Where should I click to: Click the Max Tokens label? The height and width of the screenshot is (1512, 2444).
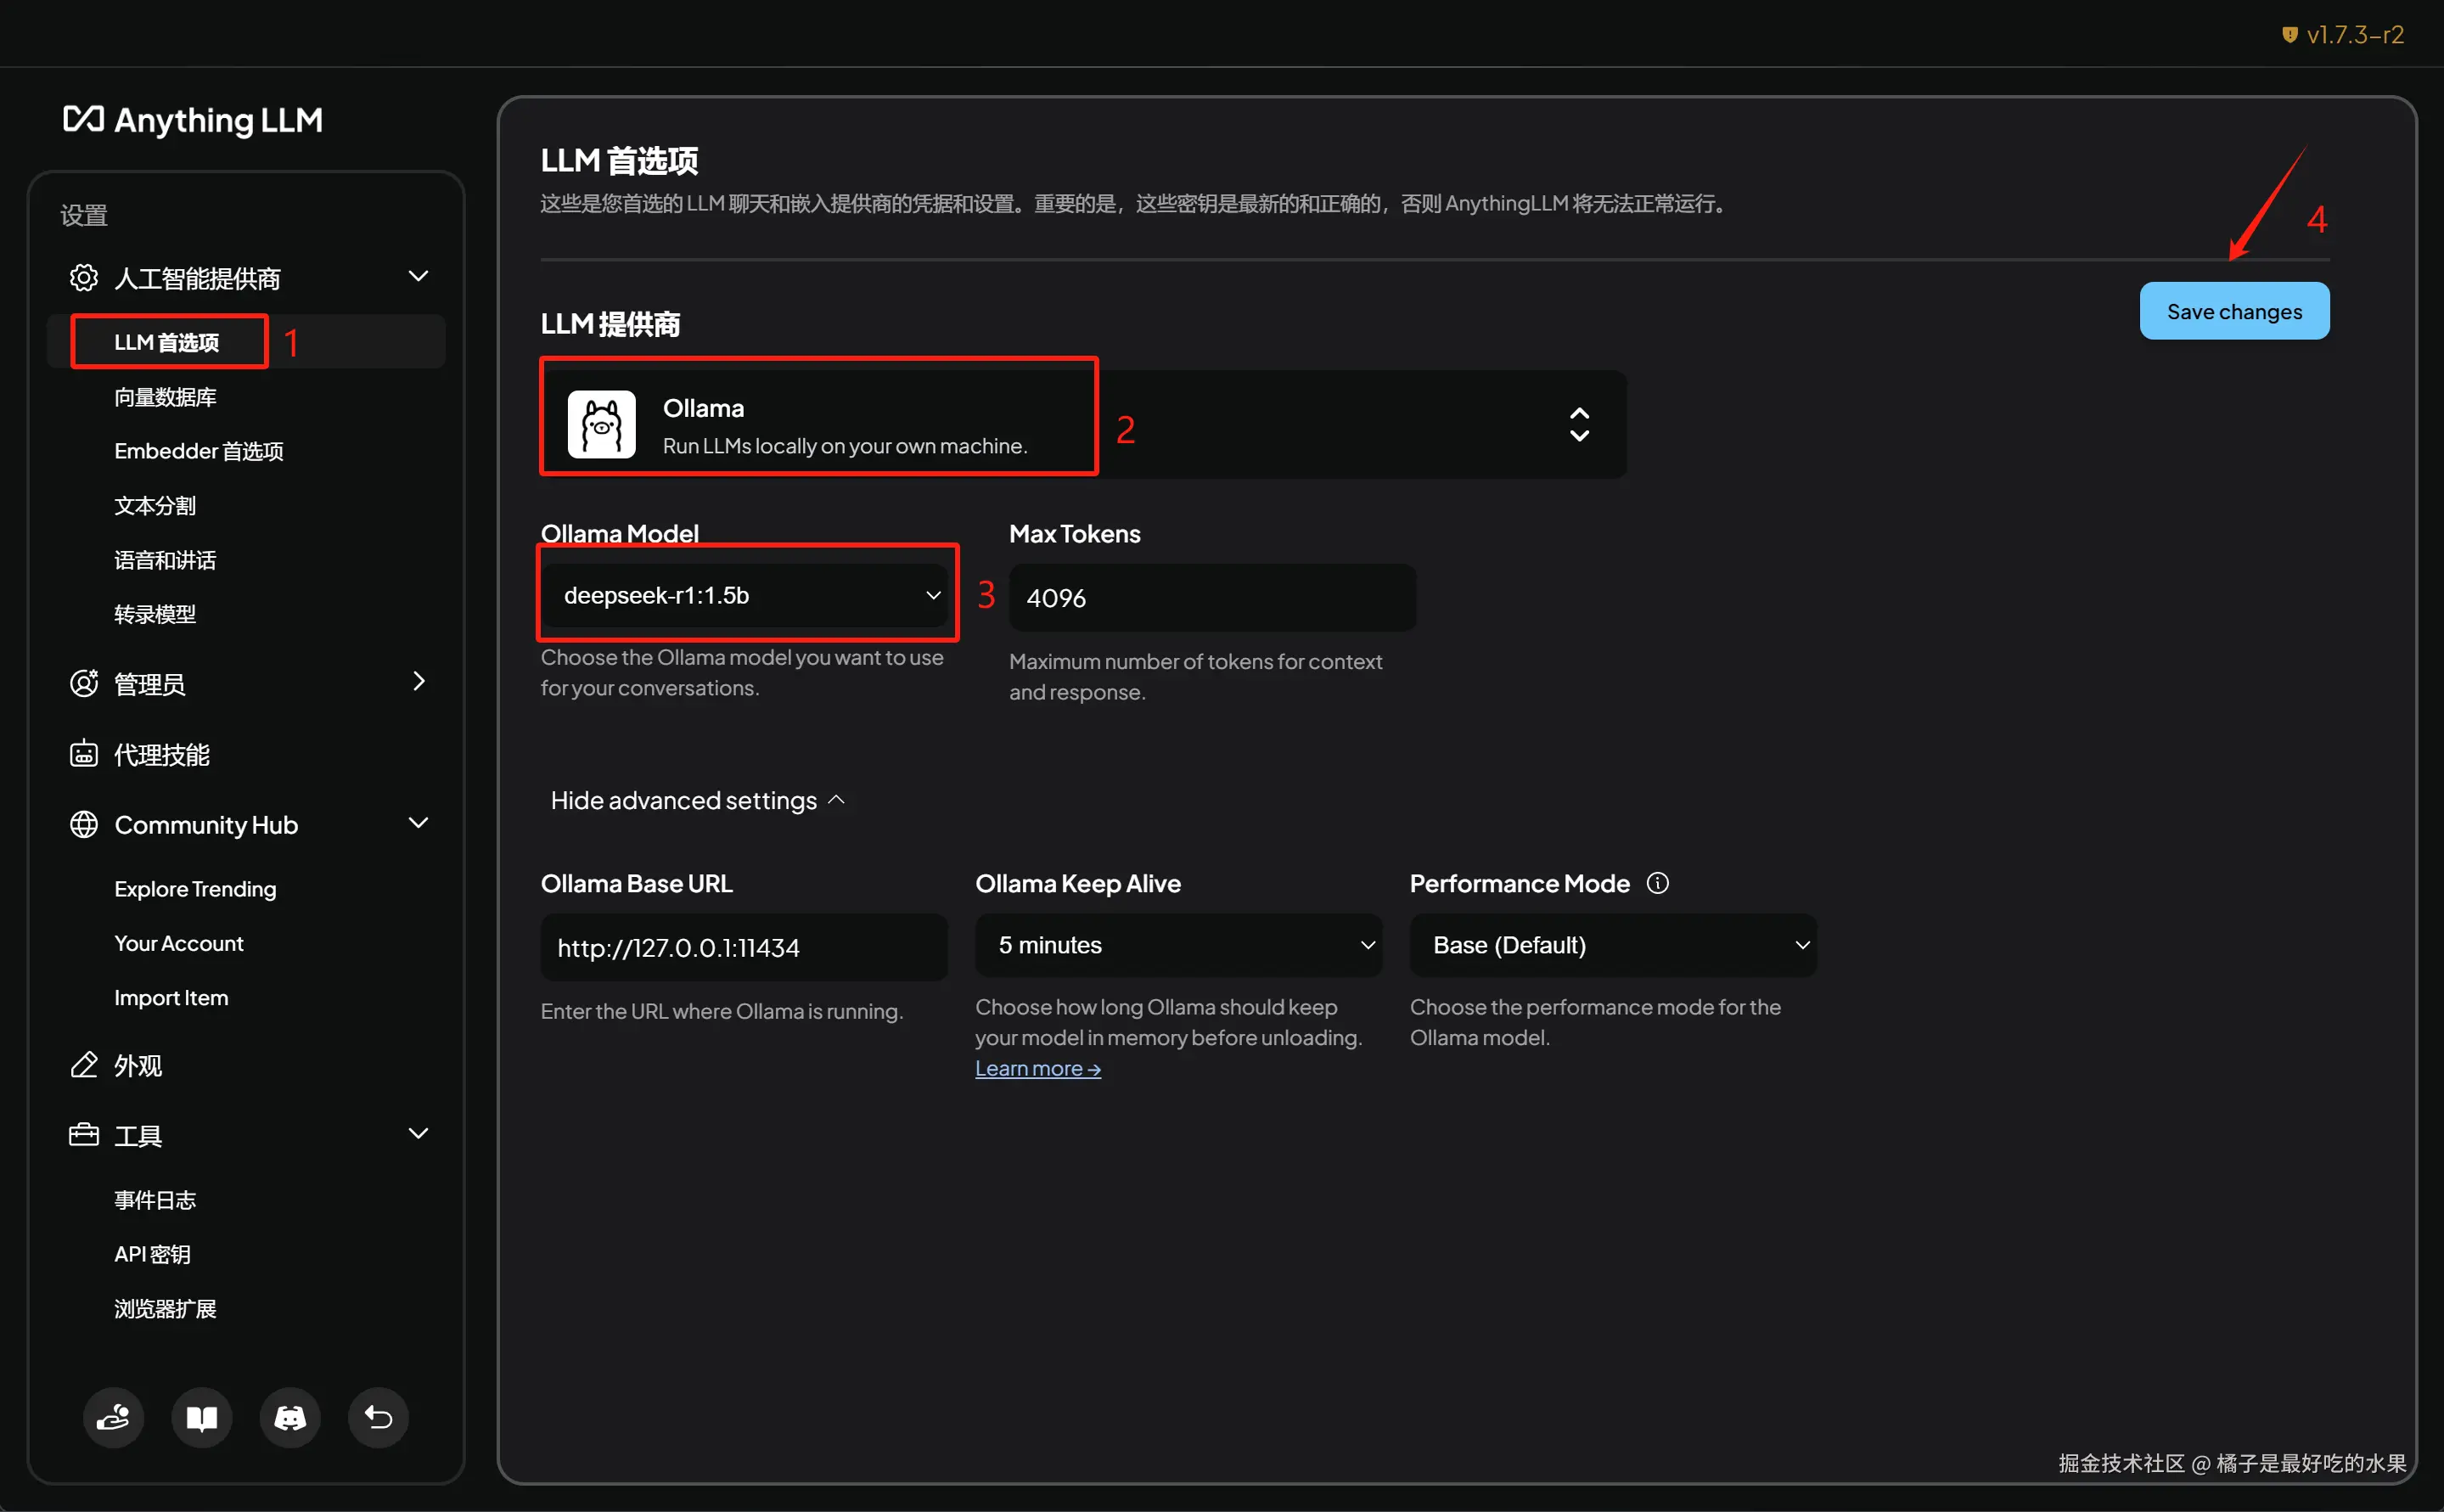pos(1075,533)
